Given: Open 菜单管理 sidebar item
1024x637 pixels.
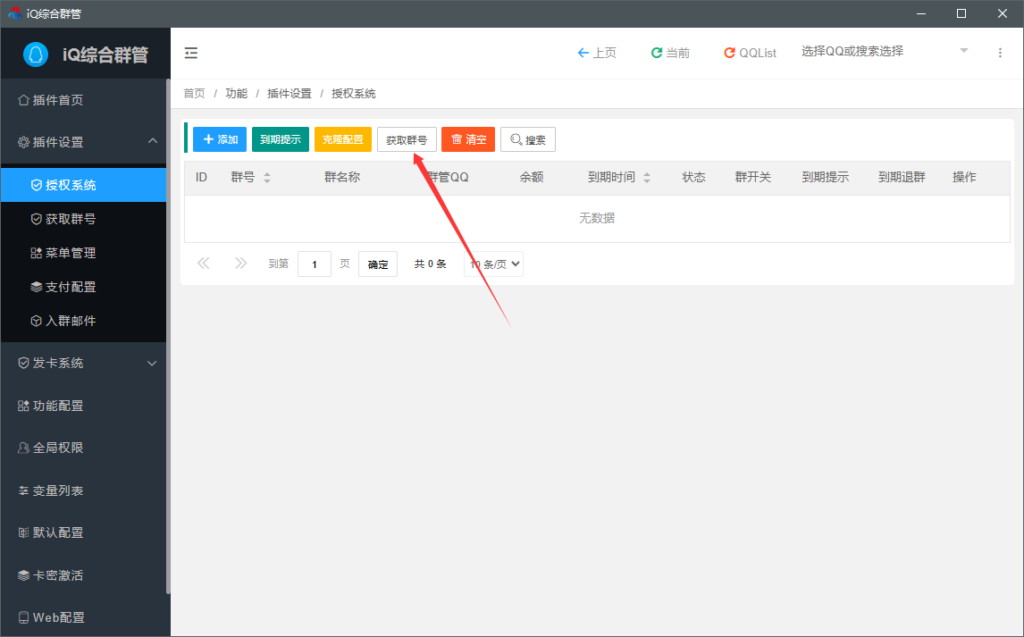Looking at the screenshot, I should [x=84, y=253].
